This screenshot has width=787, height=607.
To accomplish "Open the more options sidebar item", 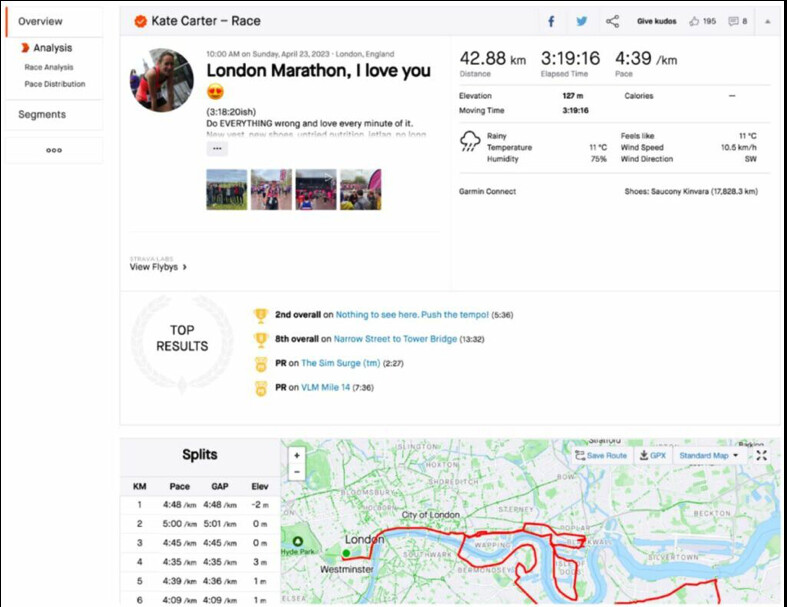I will [x=54, y=150].
